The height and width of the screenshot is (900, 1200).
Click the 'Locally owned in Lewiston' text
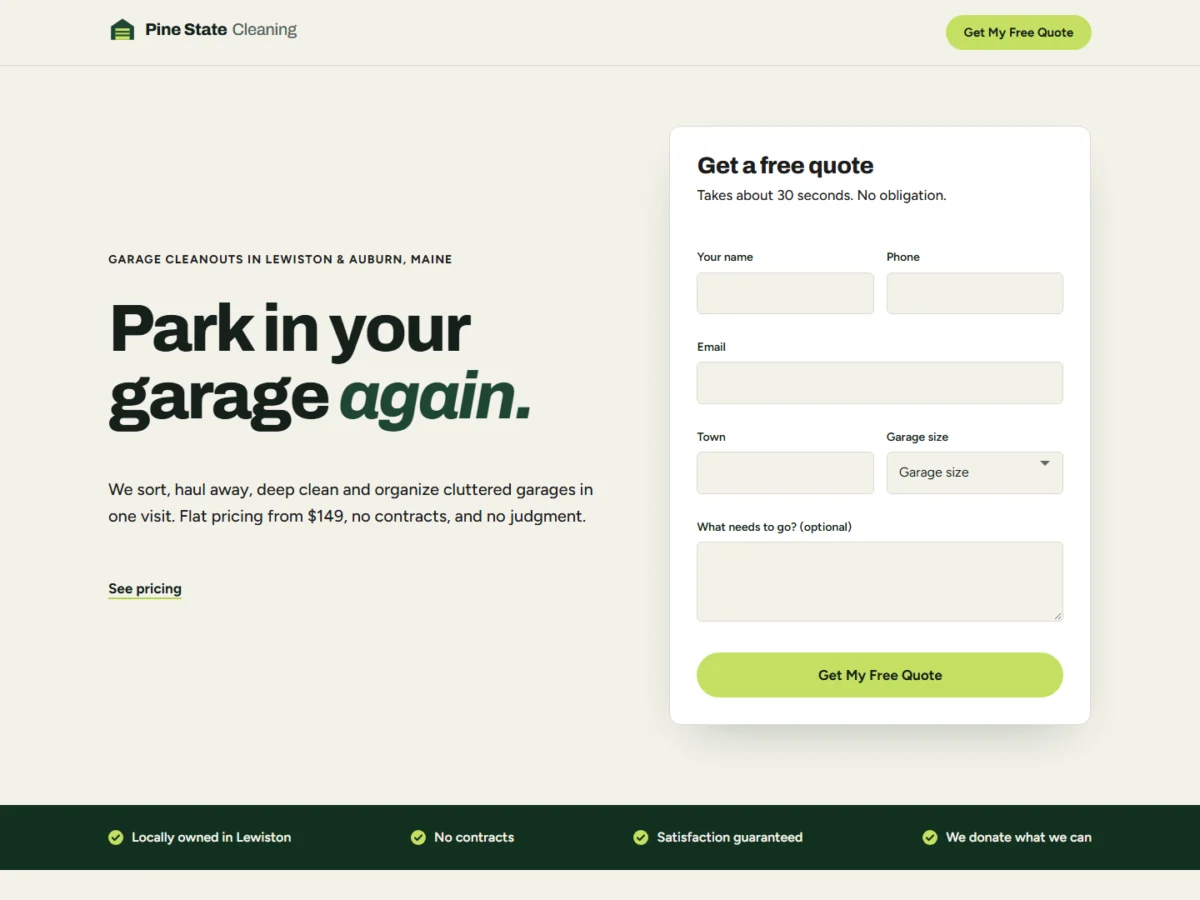[211, 837]
